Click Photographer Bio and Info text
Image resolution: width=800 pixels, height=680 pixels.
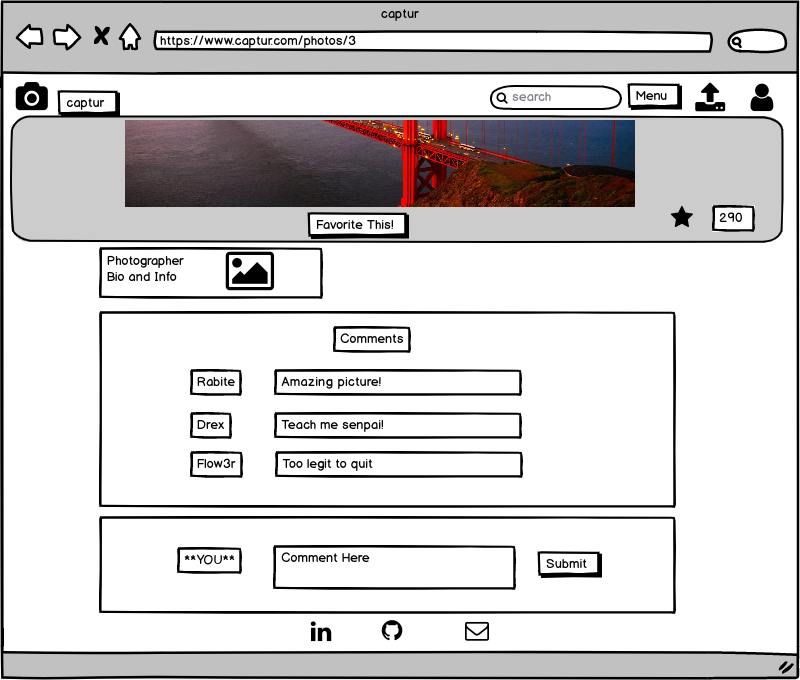(x=145, y=269)
